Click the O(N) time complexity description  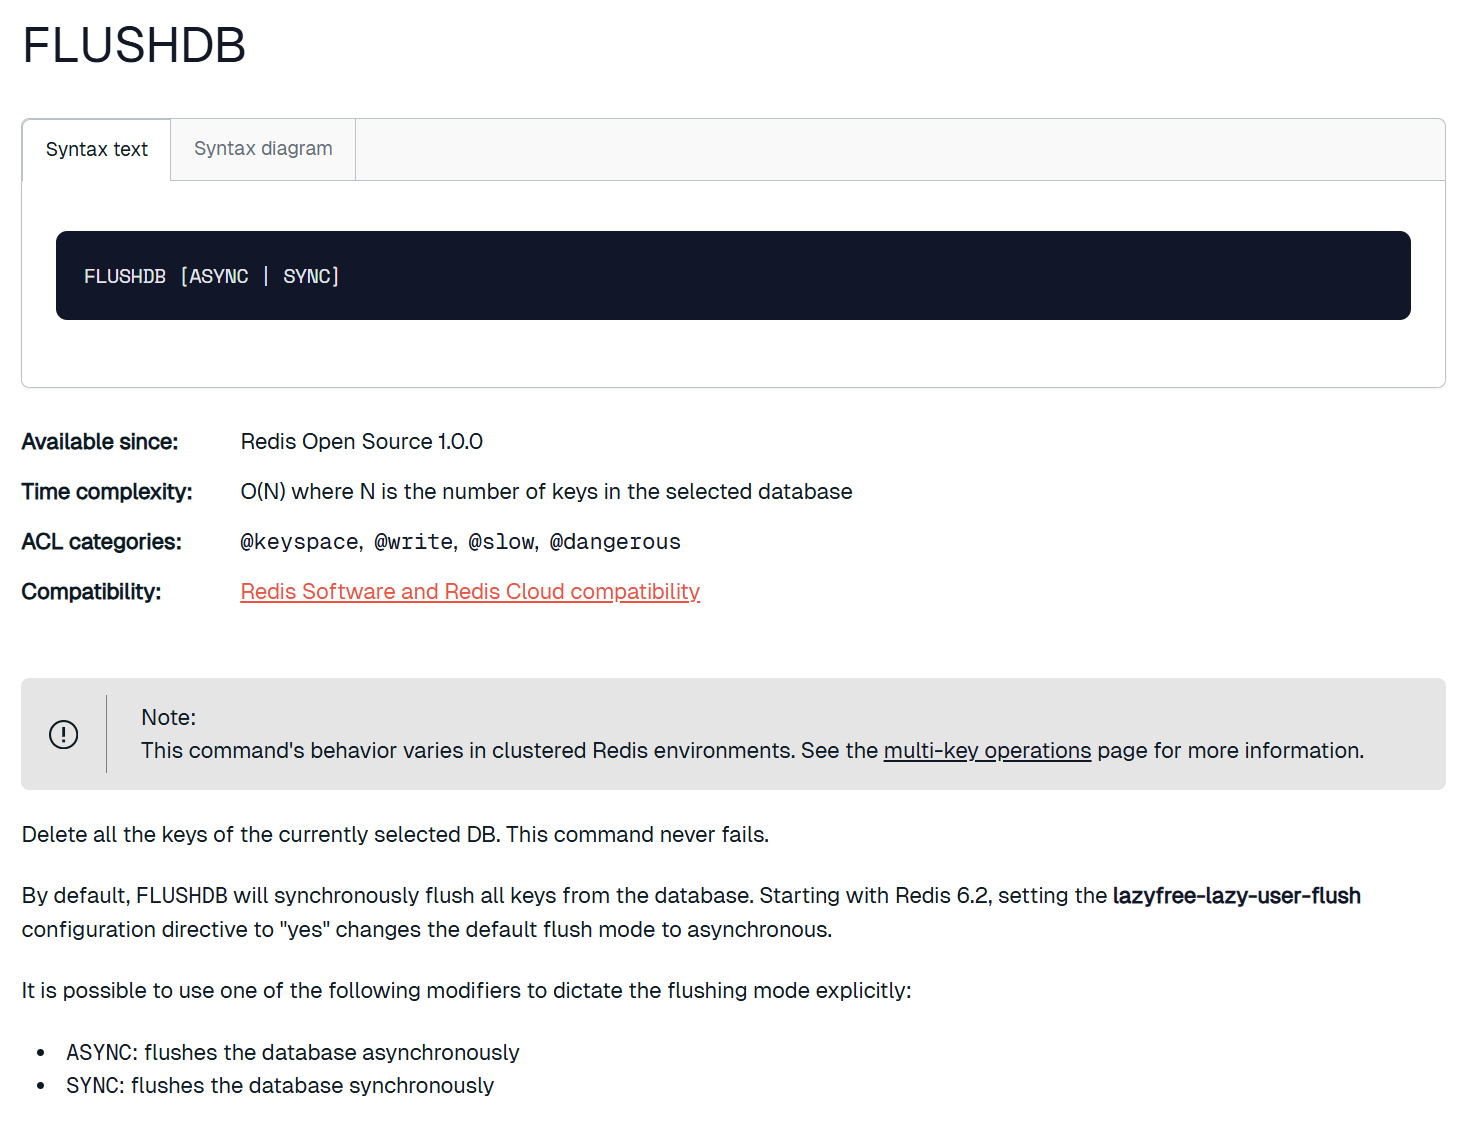546,492
